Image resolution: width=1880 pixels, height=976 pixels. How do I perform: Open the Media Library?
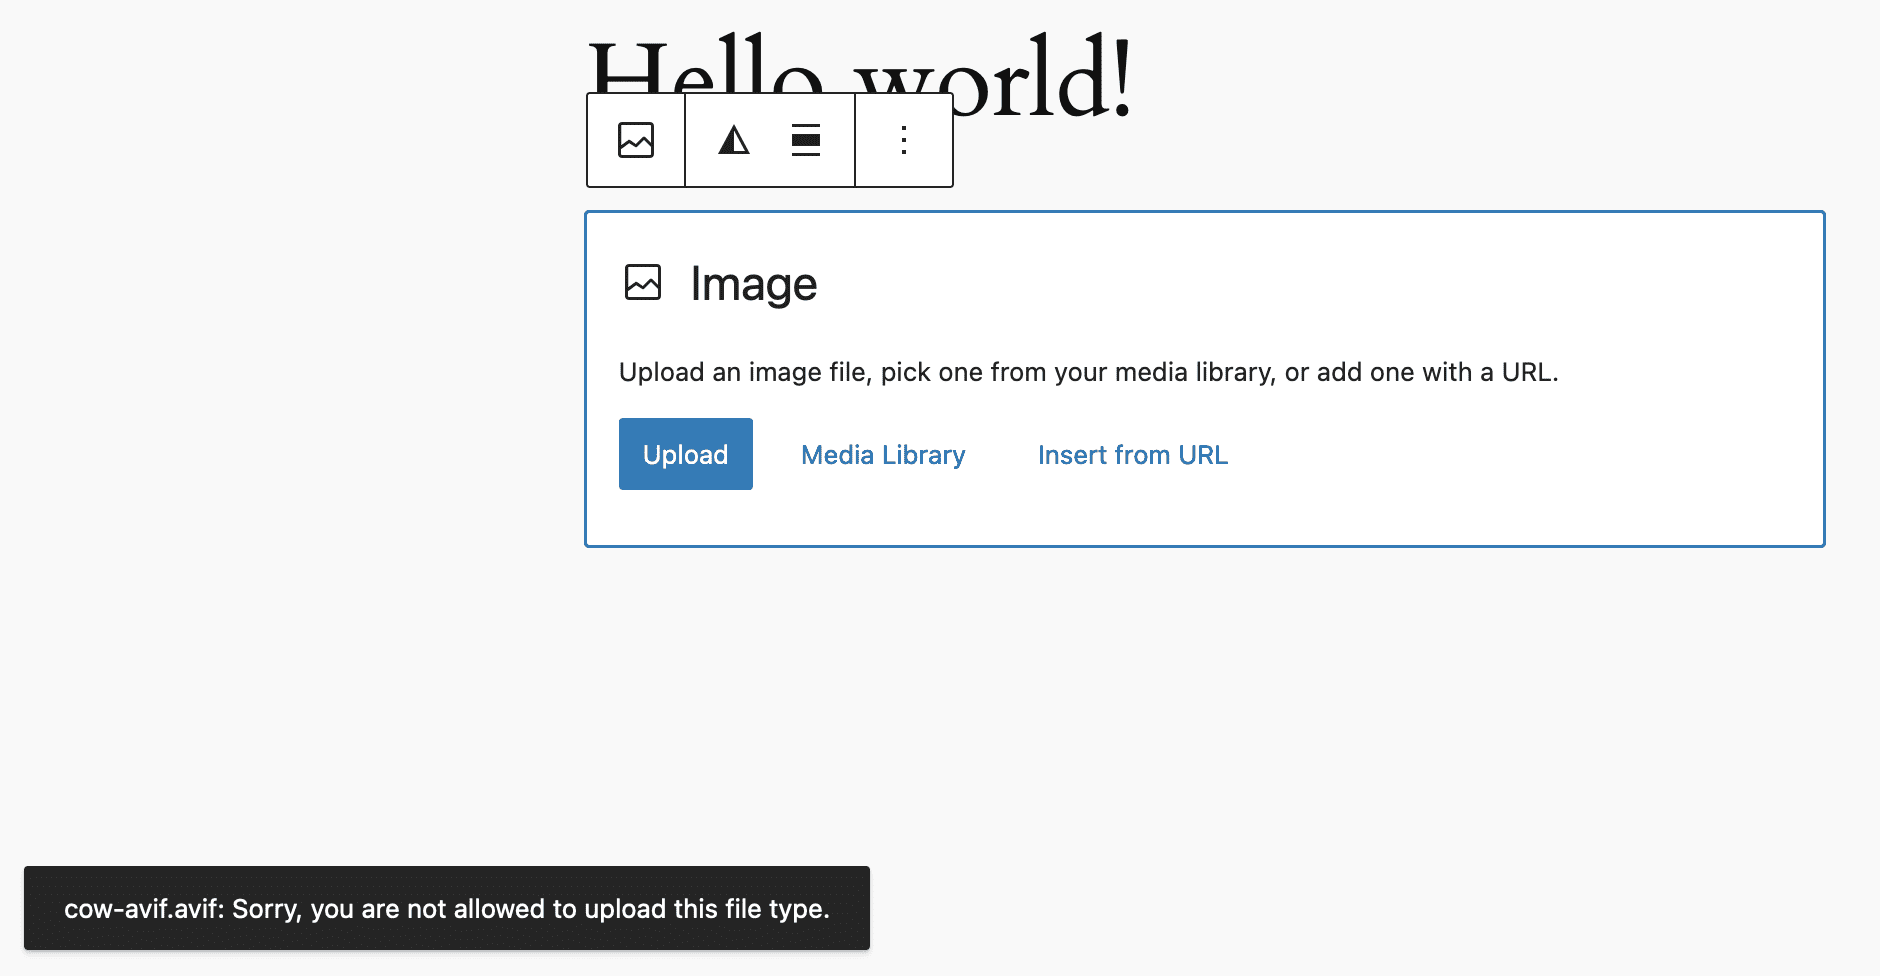click(x=882, y=454)
